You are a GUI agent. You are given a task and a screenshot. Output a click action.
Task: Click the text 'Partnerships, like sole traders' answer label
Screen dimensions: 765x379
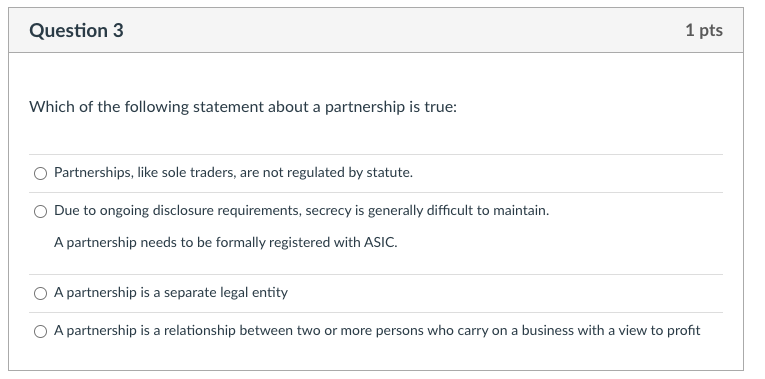point(233,173)
